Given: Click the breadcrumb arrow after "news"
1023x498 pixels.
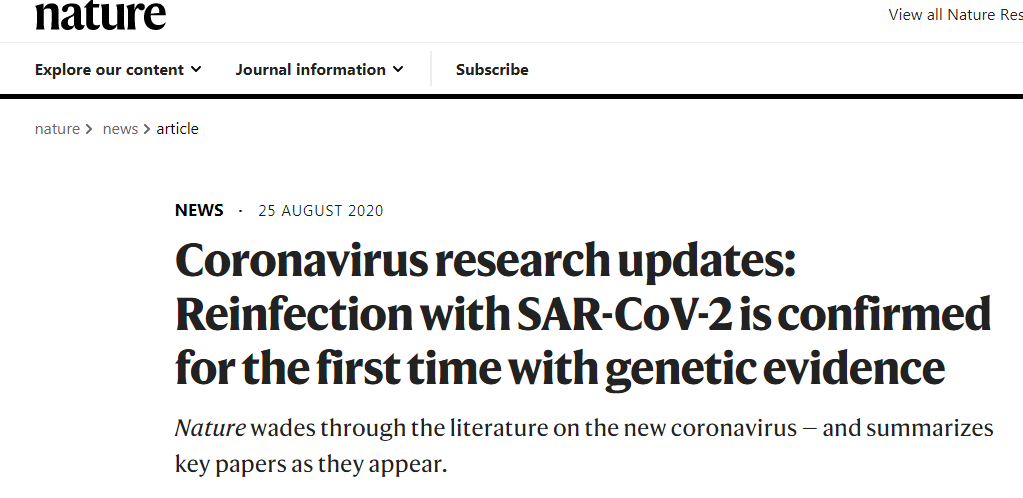Looking at the screenshot, I should (x=147, y=129).
